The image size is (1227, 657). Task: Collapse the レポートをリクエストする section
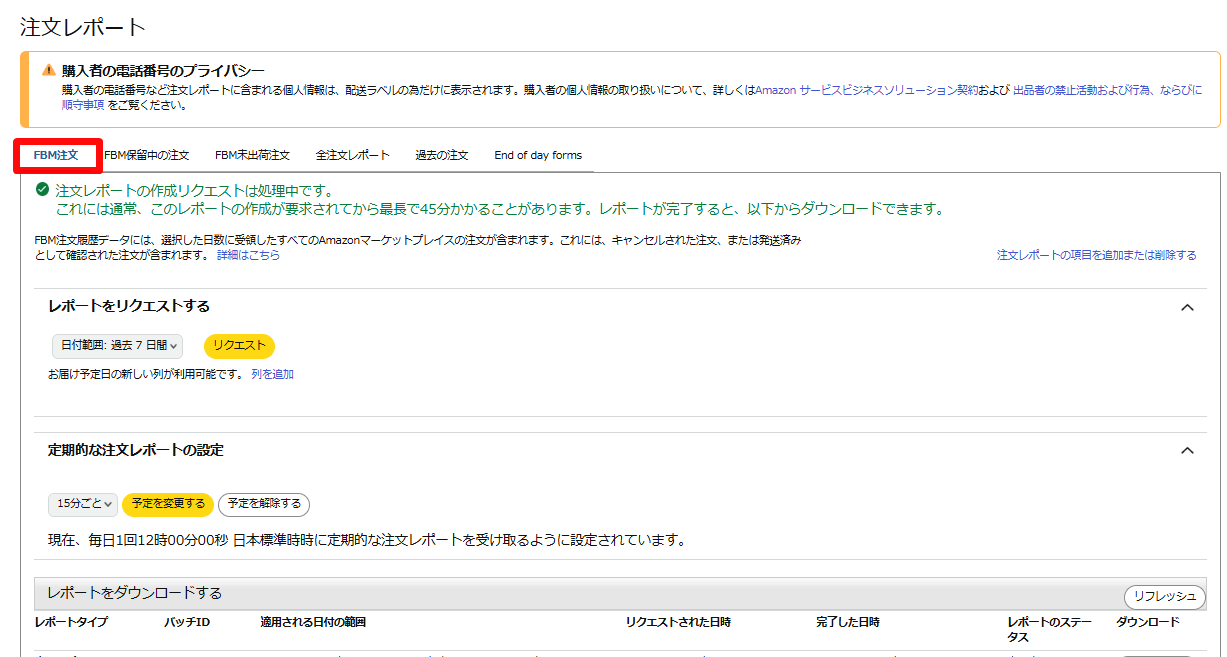click(1187, 307)
